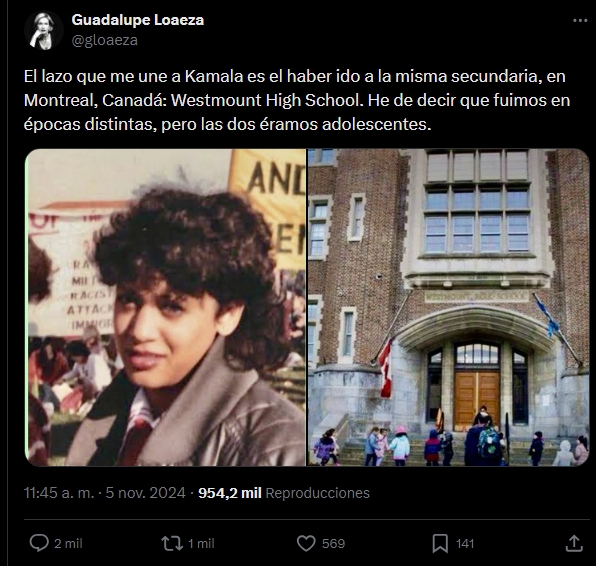Click the 1 mil reposts count
Screen dimensions: 596x566
[201, 544]
